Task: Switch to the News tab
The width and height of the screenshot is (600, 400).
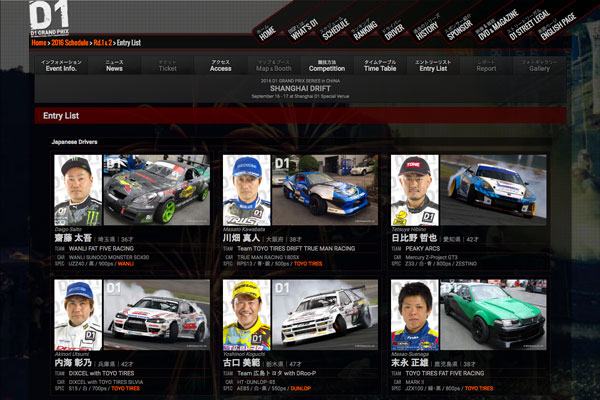Action: 114,66
